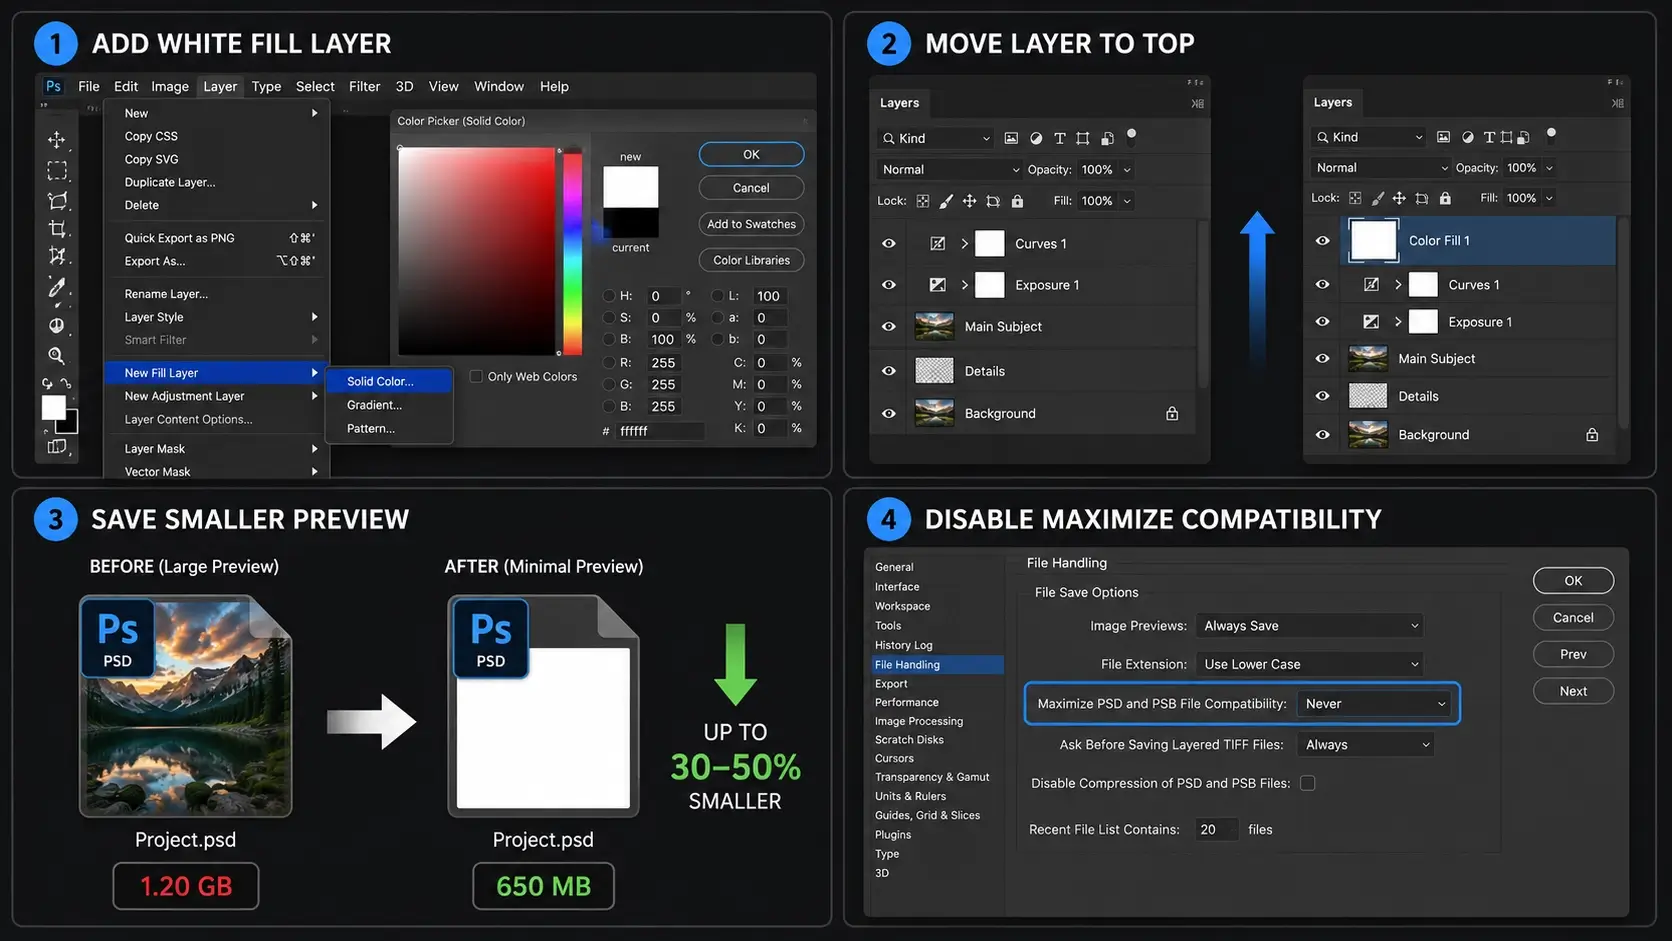
Task: Filter adjustment layers in right Layers panel
Action: pos(1468,137)
